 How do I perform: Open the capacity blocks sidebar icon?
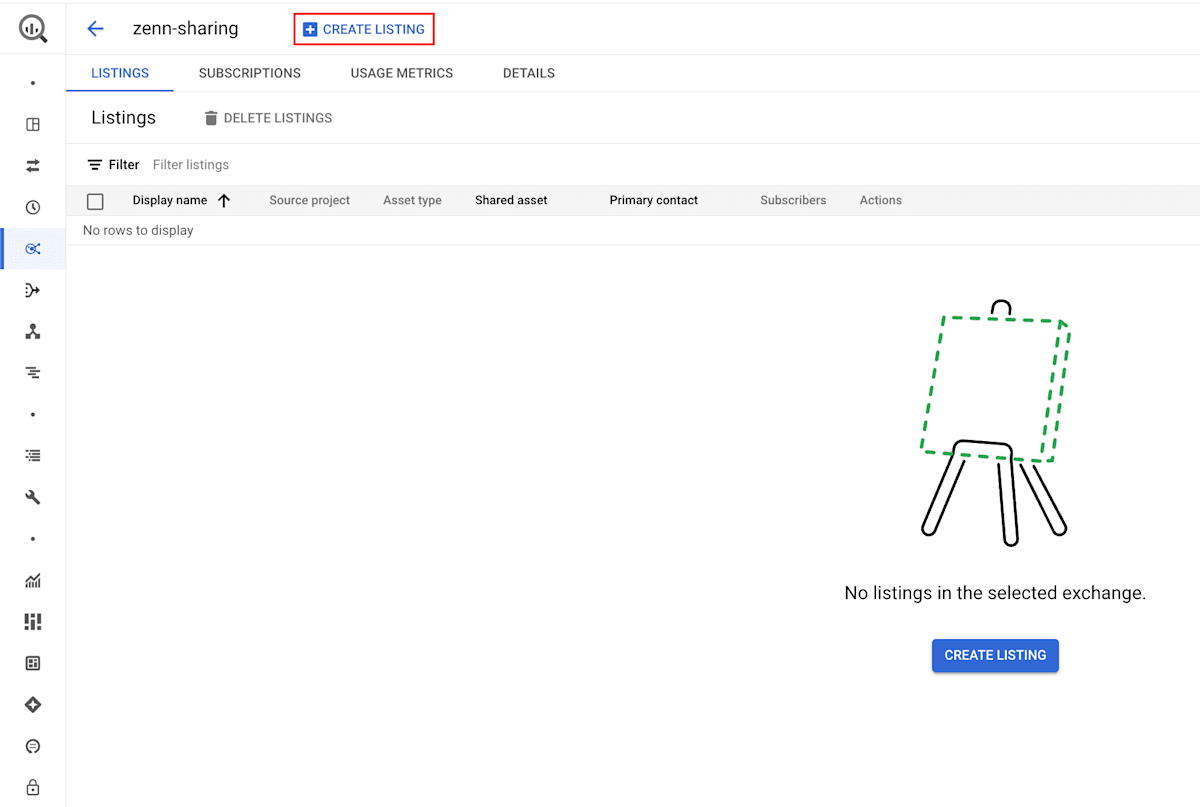[x=33, y=622]
